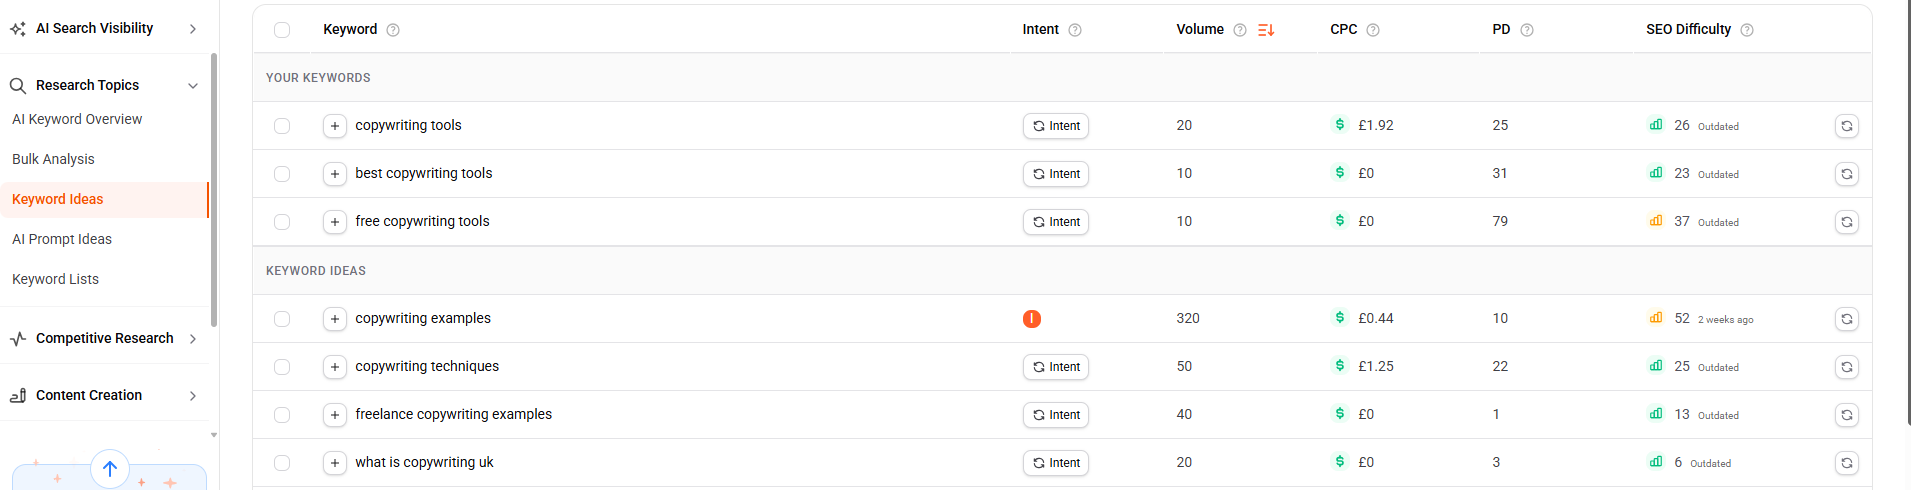Select the checkbox for 'copywriting techniques'
Viewport: 1911px width, 490px height.
coord(282,367)
